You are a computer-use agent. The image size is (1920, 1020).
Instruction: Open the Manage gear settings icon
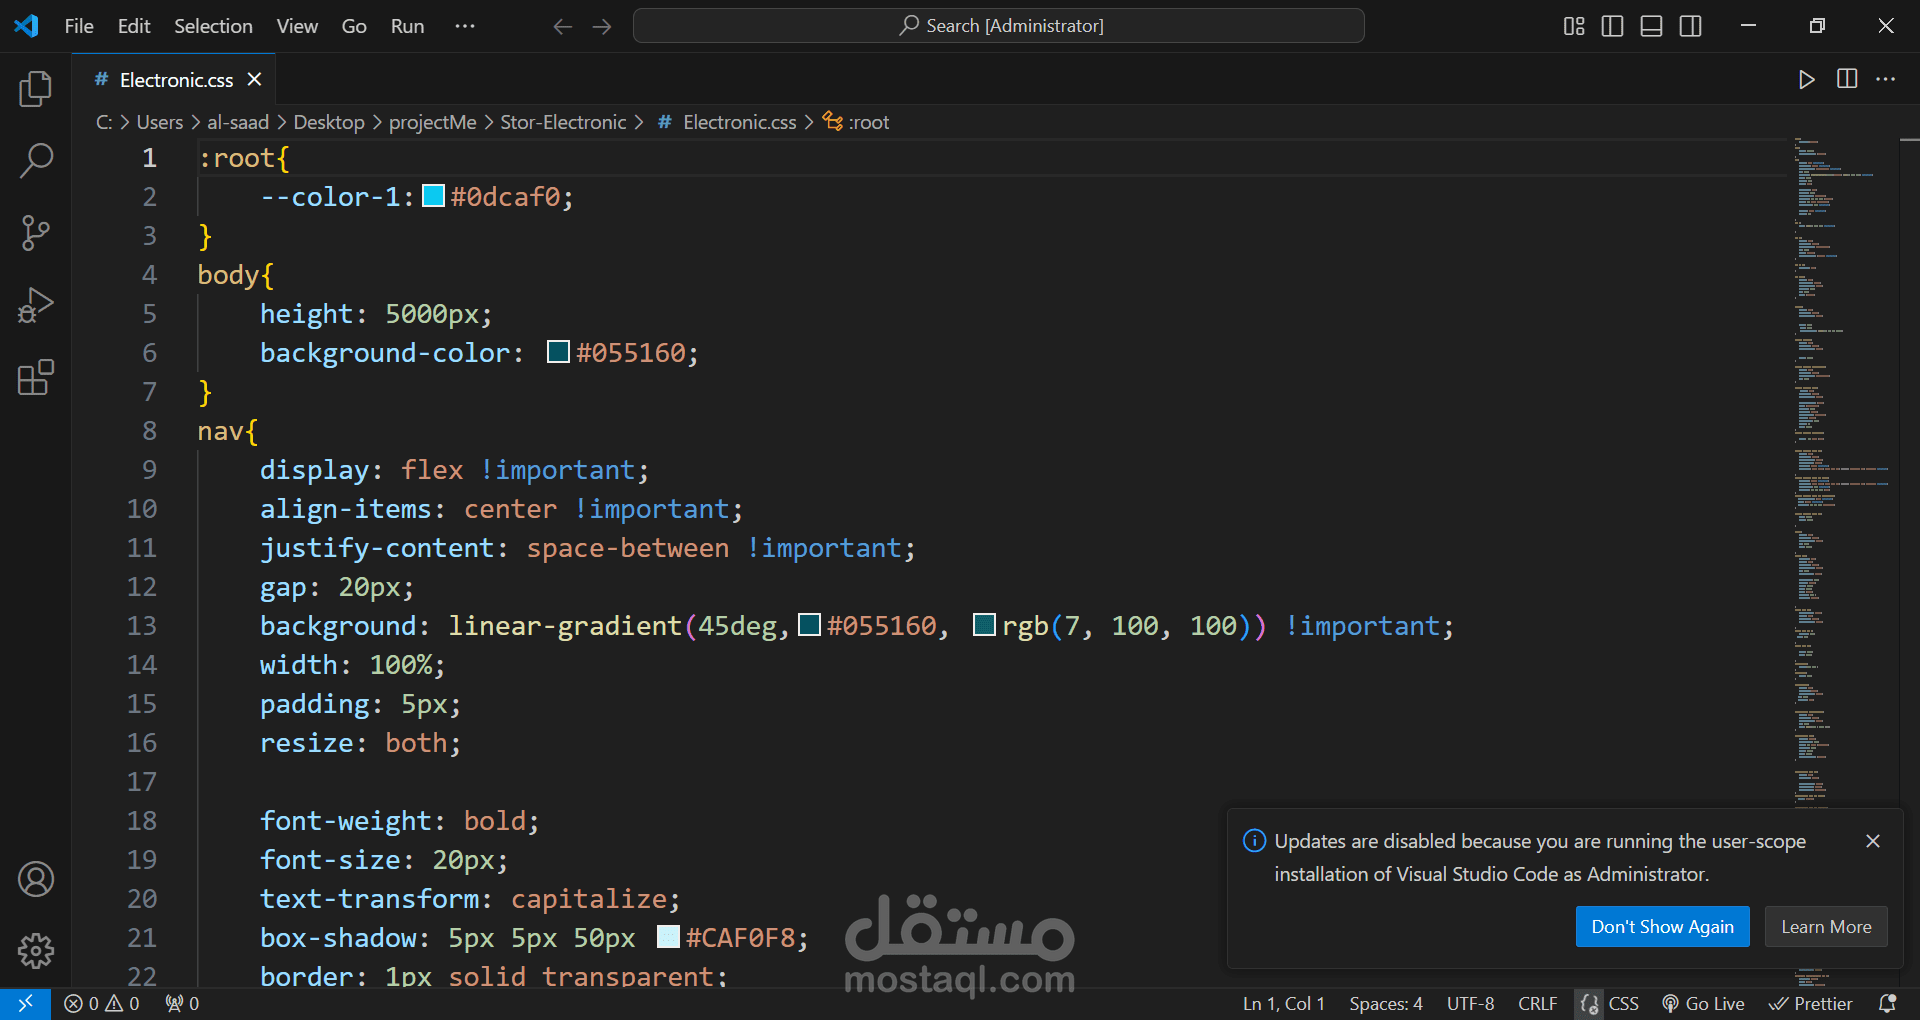coord(36,951)
